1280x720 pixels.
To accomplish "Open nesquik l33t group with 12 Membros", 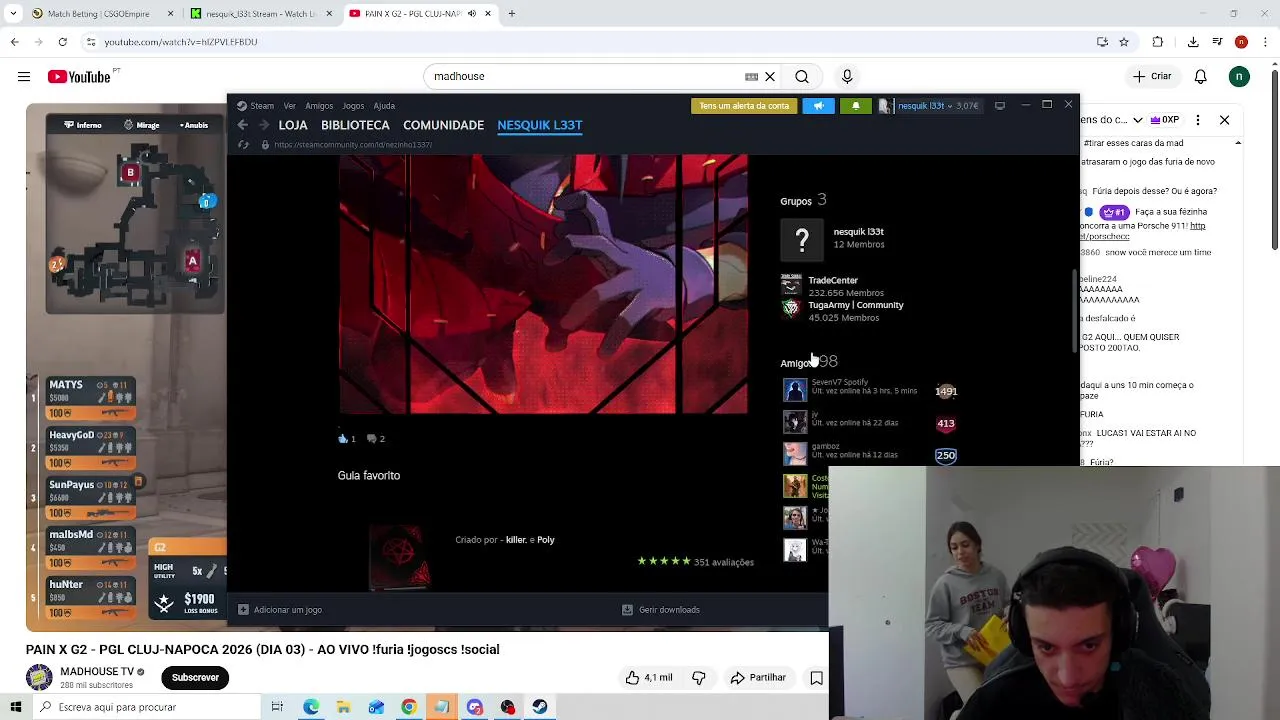I will point(858,232).
